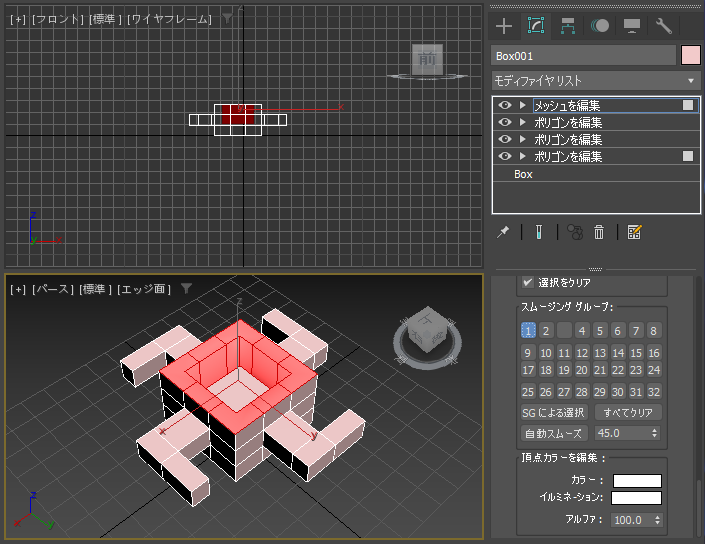Image resolution: width=705 pixels, height=544 pixels.
Task: Open [標準] menu in Front viewport
Action: coord(105,19)
